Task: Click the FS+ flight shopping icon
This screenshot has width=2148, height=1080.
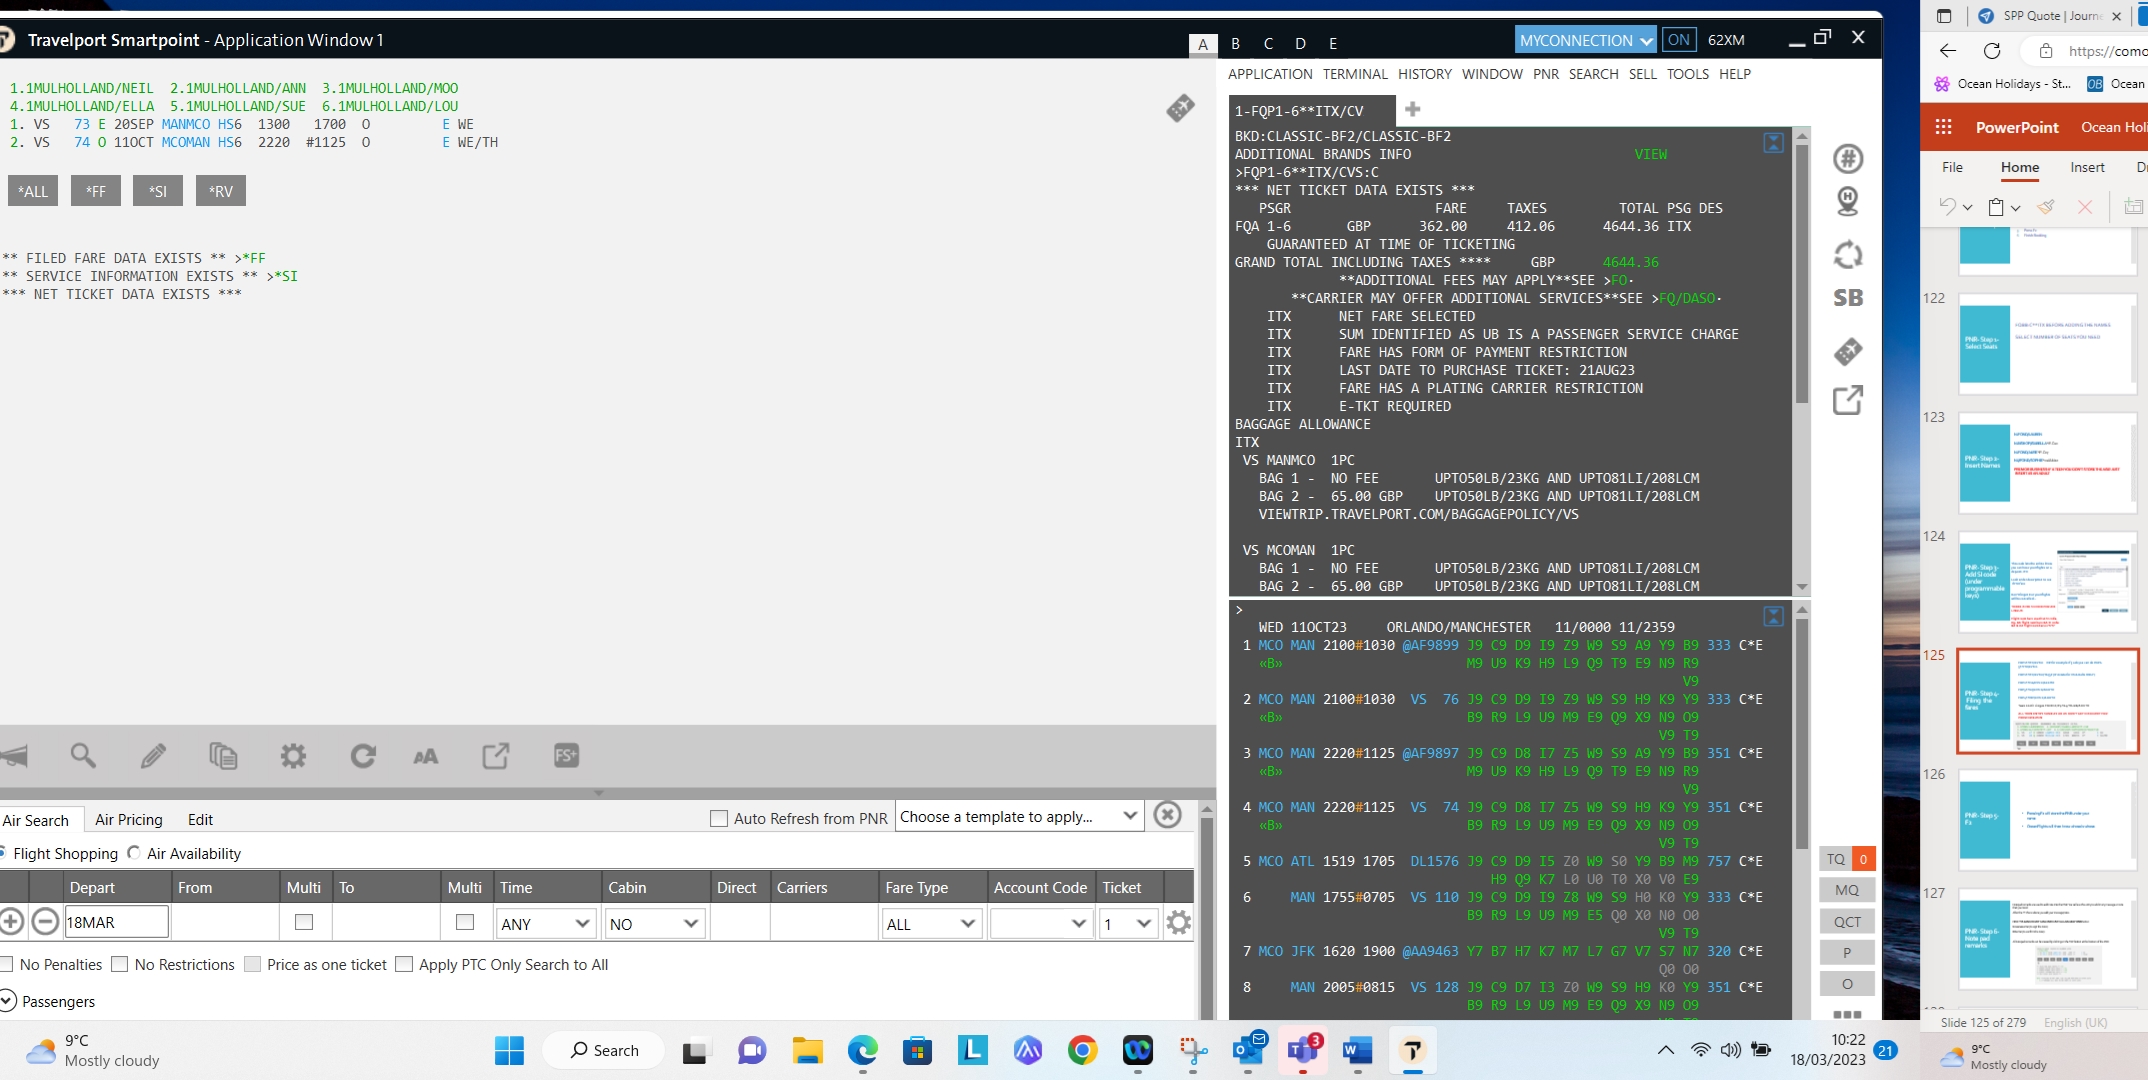Action: pyautogui.click(x=566, y=756)
